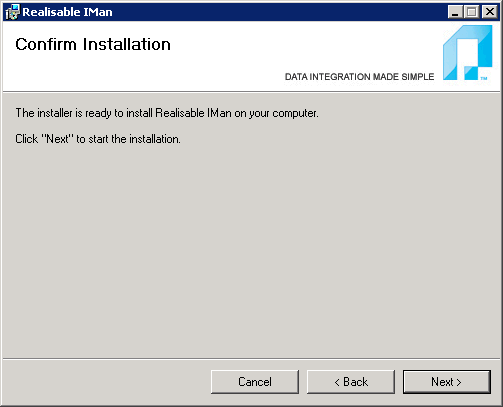Select the Confirm Installation heading
This screenshot has width=503, height=407.
tap(93, 44)
